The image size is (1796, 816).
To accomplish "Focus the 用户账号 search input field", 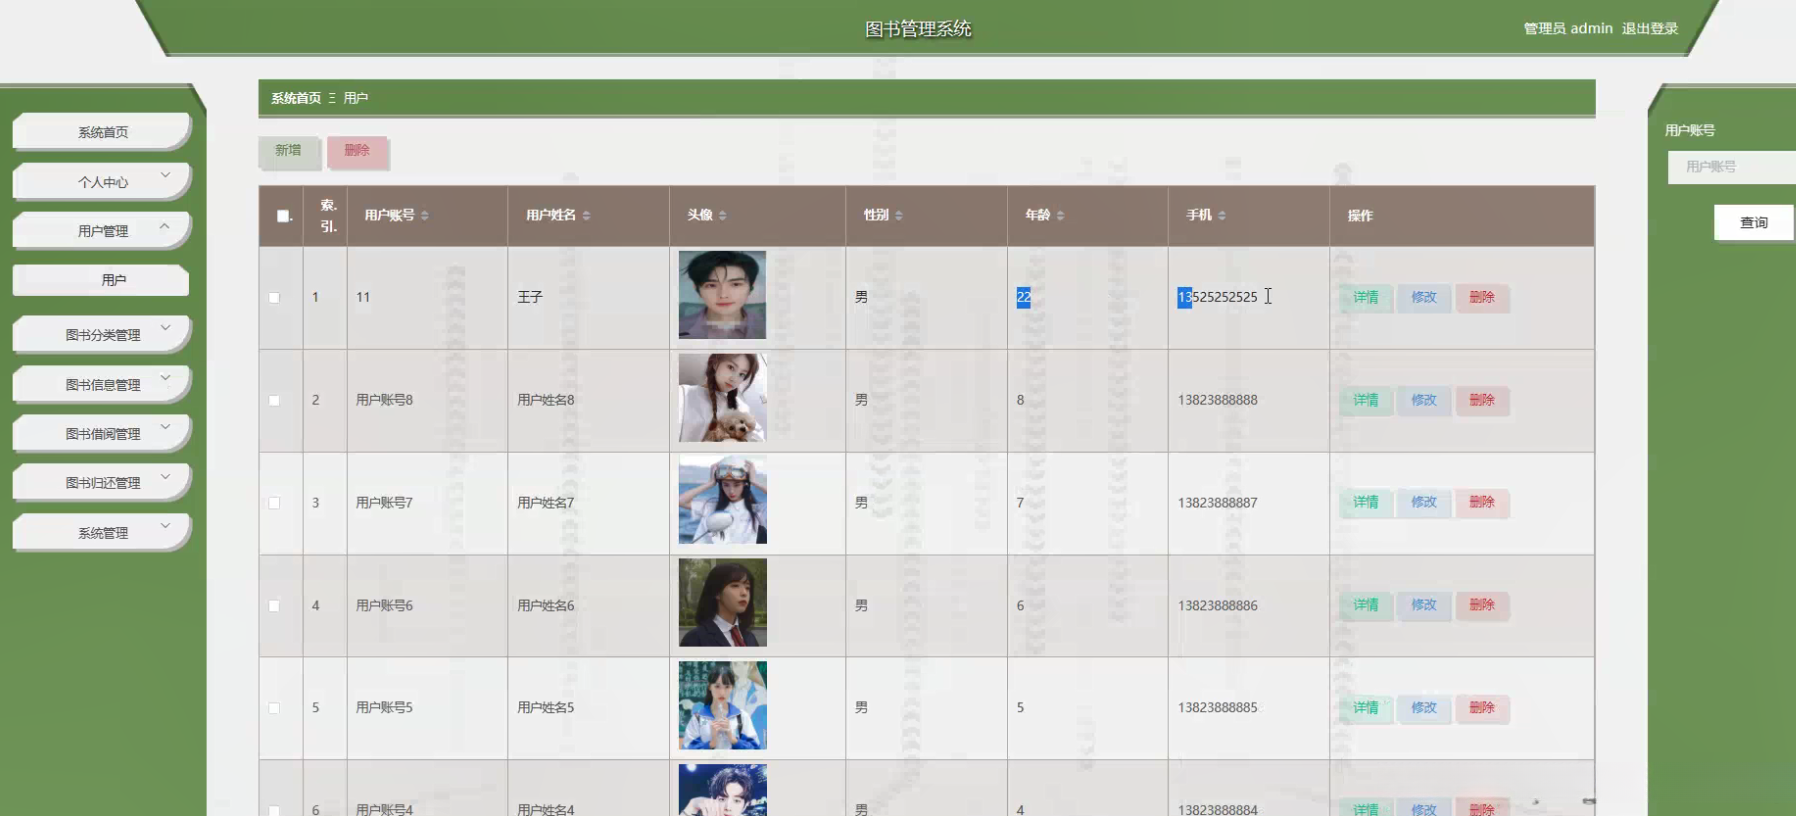I will (x=1732, y=167).
